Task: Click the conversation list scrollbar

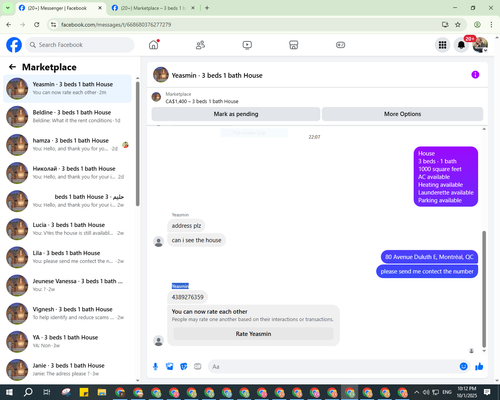Action: pos(138,143)
